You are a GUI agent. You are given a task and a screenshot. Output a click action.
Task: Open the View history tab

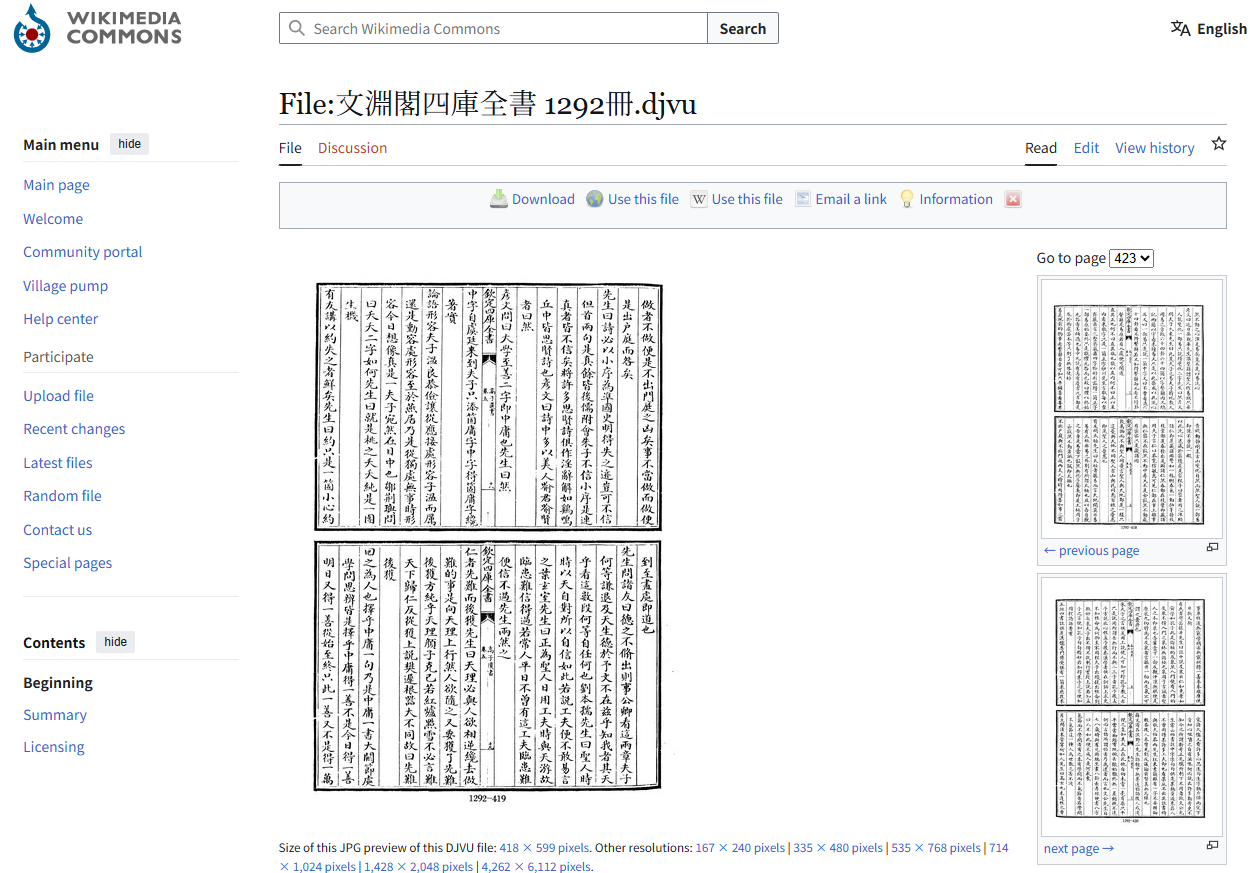tap(1155, 148)
